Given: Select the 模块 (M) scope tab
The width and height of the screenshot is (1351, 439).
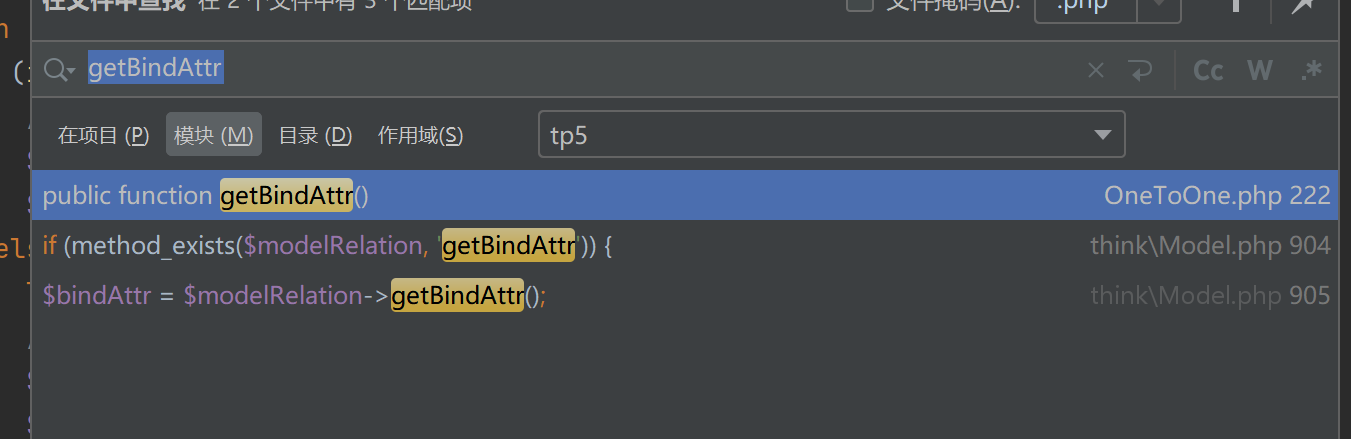Looking at the screenshot, I should pos(213,135).
